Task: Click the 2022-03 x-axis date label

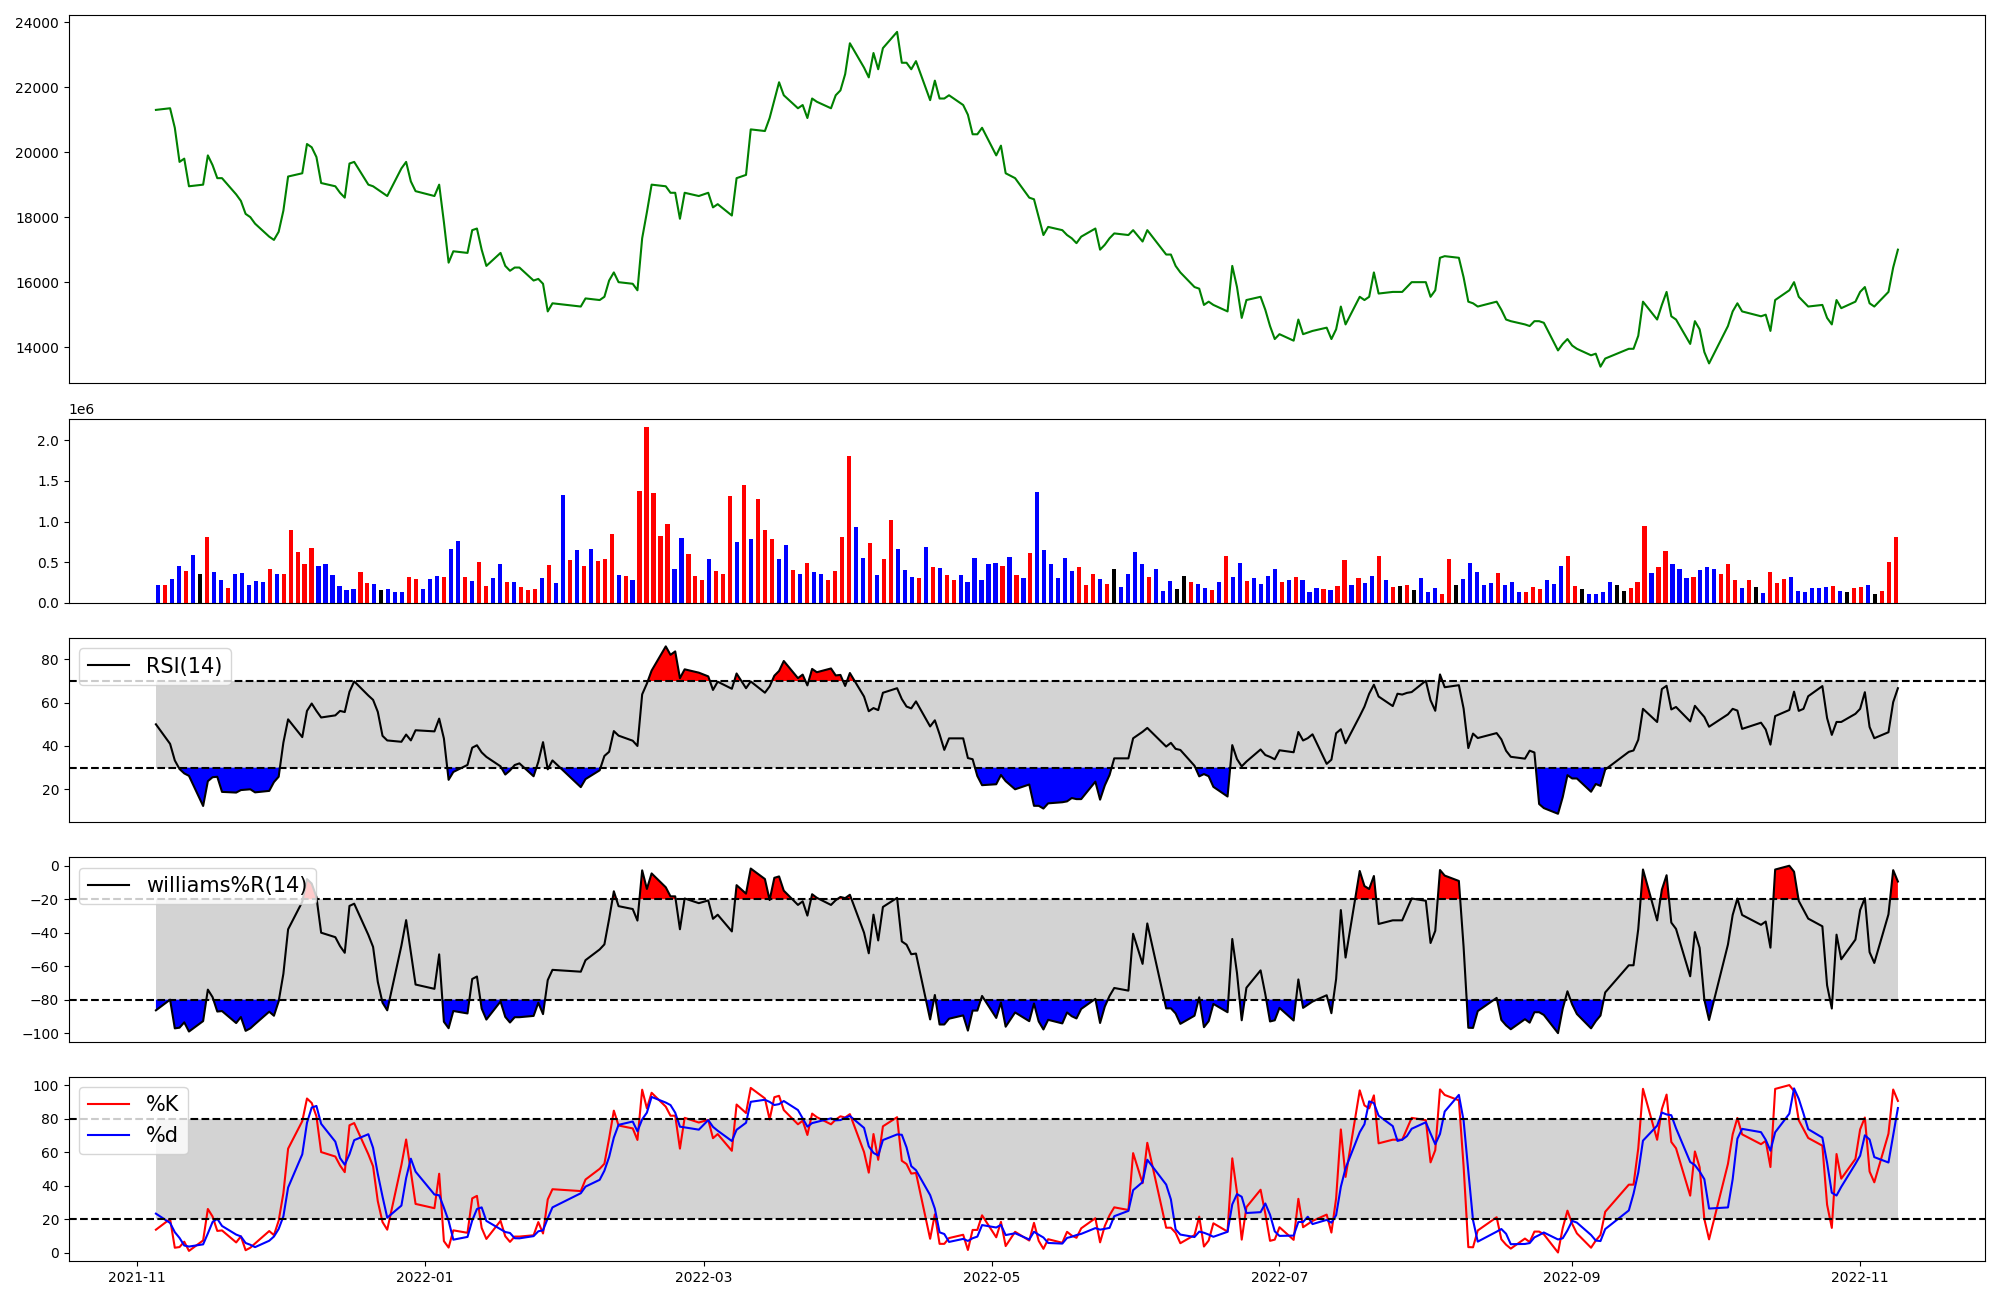Action: (x=704, y=1277)
